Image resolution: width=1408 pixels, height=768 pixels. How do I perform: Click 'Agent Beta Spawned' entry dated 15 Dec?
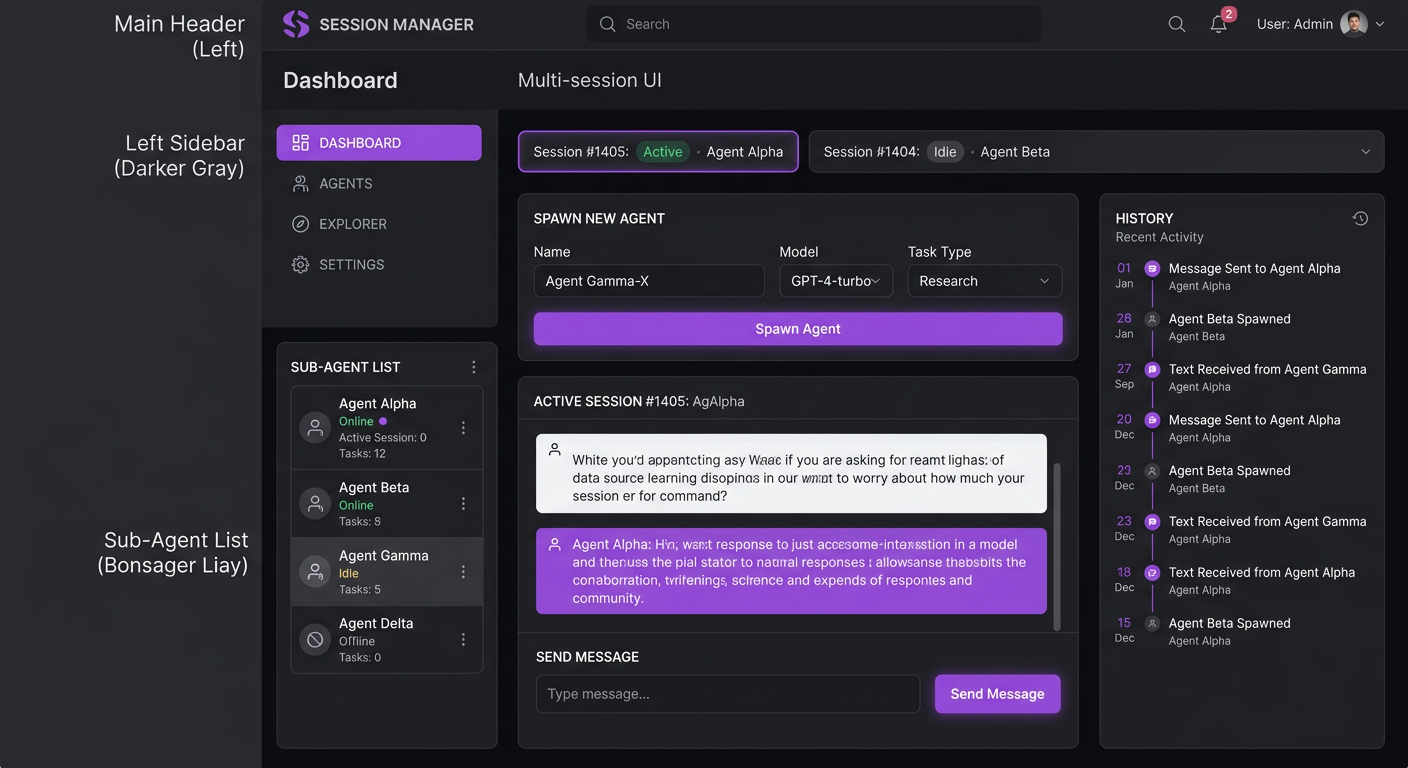[1229, 623]
